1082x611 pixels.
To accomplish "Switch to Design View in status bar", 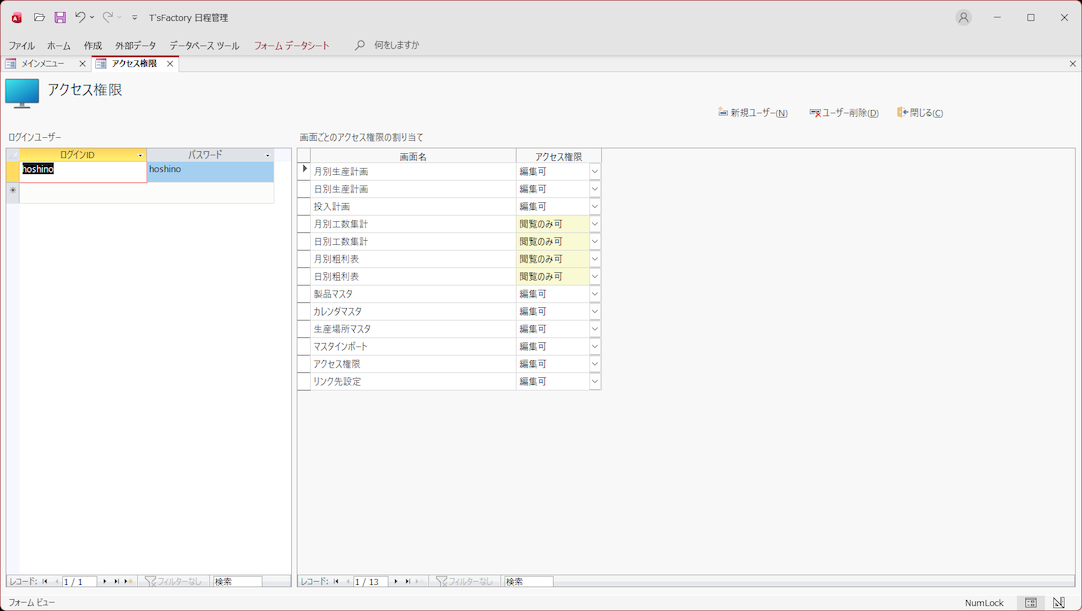I will pyautogui.click(x=1059, y=603).
